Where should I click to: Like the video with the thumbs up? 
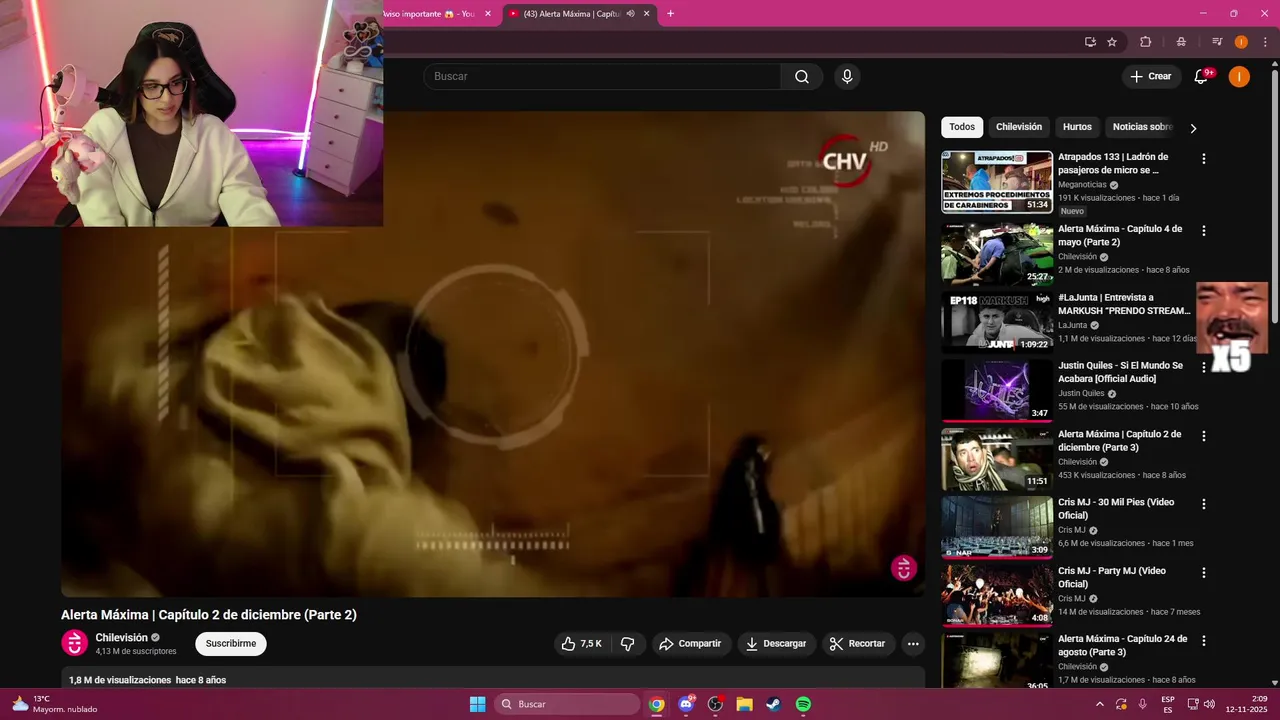(x=581, y=644)
